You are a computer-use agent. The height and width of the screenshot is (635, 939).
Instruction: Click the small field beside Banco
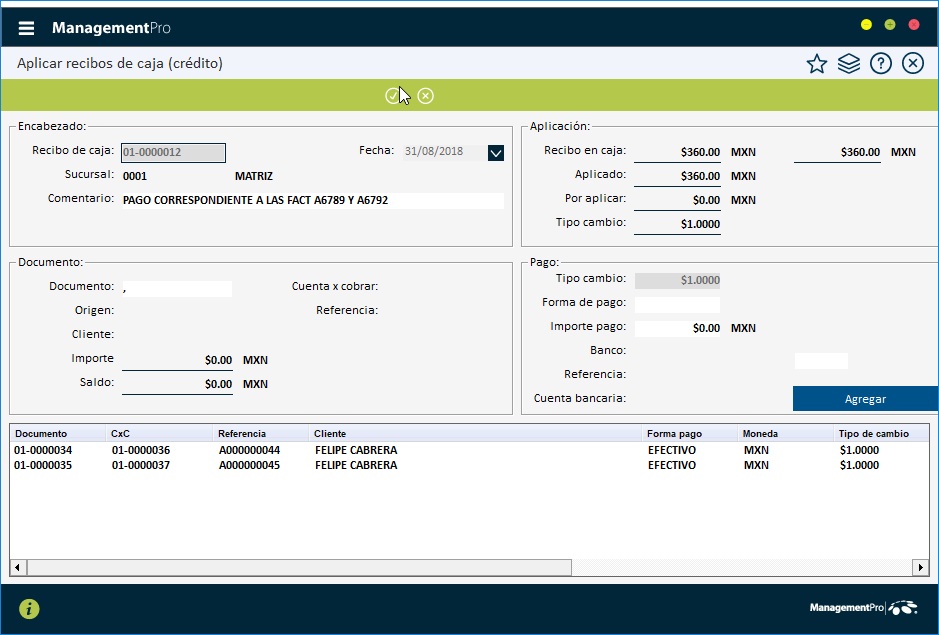821,361
